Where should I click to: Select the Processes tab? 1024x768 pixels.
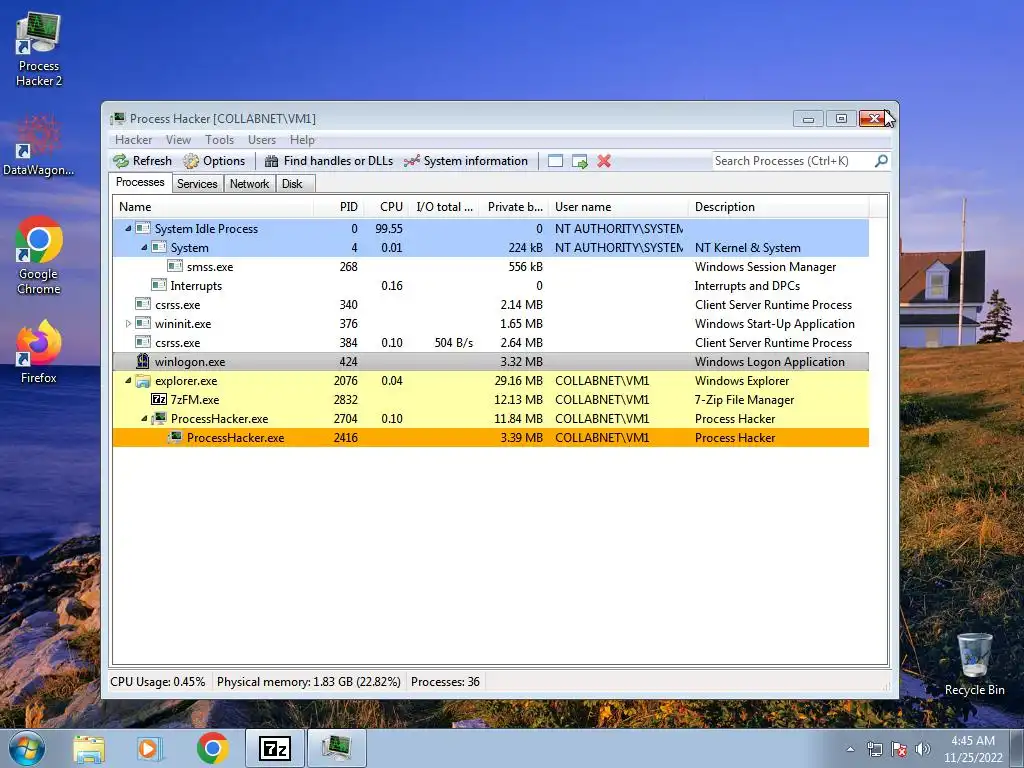140,182
